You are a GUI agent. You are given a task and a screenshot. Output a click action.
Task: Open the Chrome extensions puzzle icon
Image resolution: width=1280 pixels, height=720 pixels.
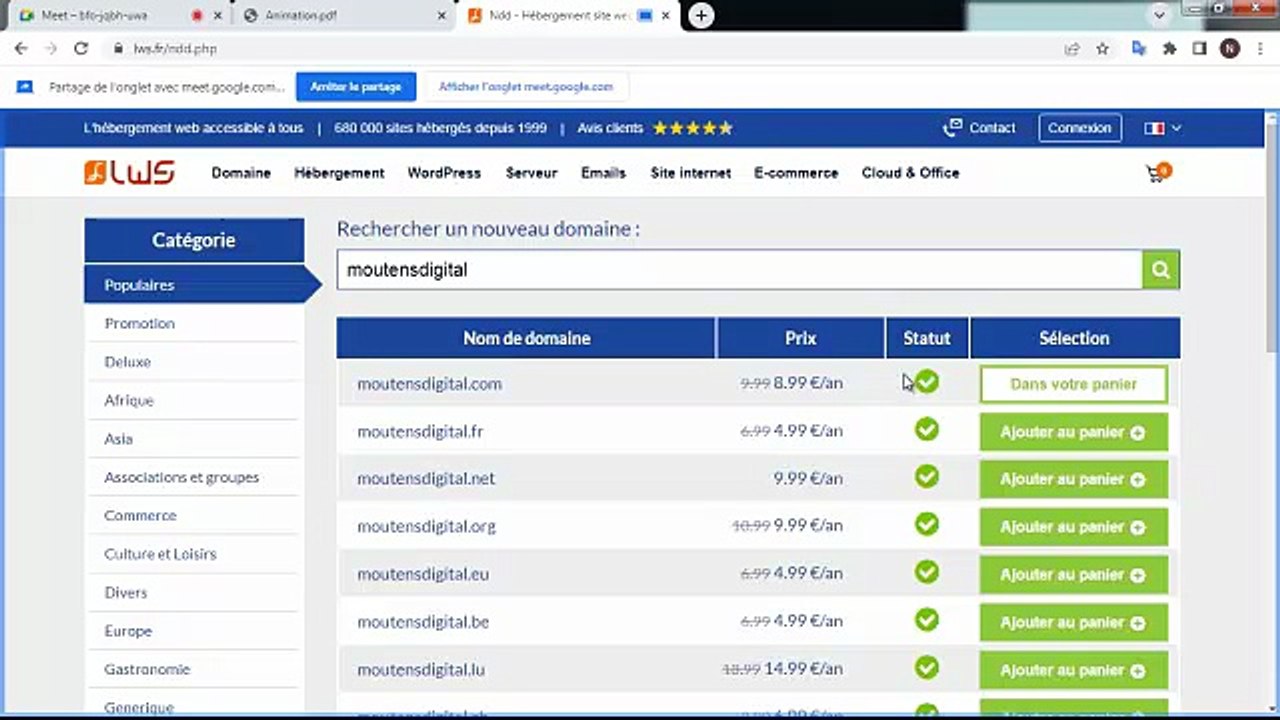tap(1169, 48)
